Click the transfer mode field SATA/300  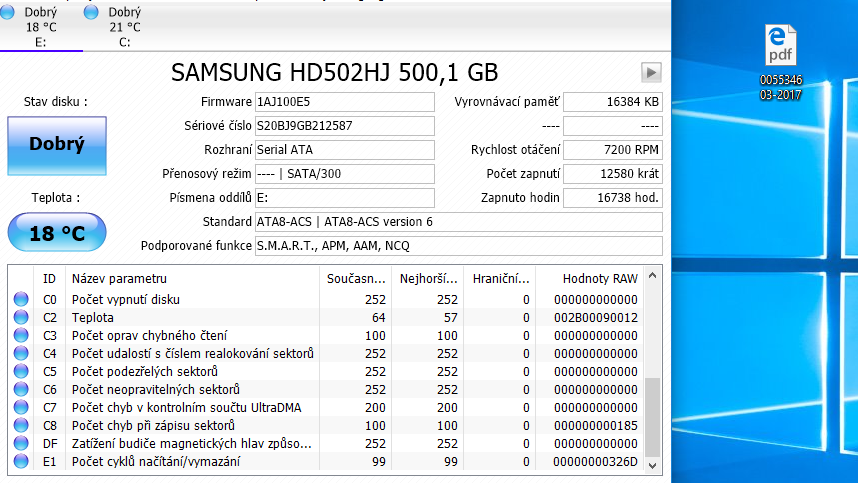tap(345, 174)
